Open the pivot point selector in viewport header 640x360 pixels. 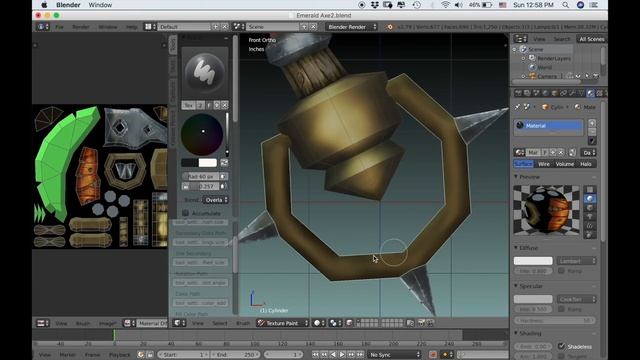[x=336, y=323]
